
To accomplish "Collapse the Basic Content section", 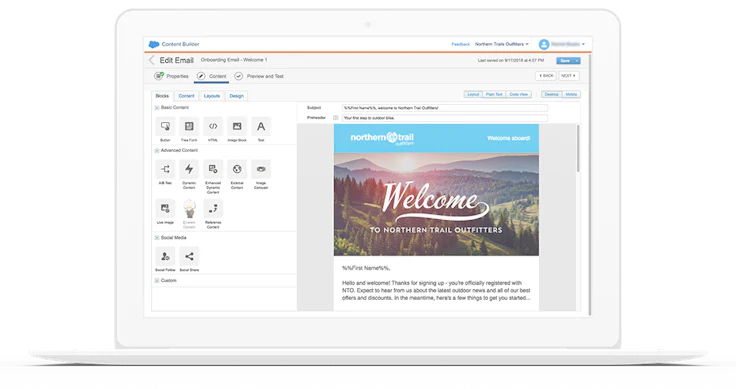I will pos(157,108).
